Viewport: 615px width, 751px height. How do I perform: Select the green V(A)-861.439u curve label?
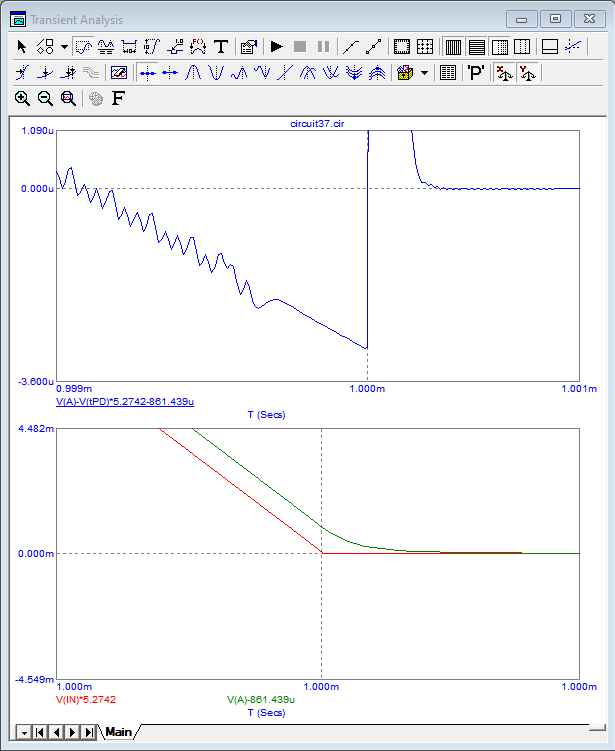tap(261, 700)
